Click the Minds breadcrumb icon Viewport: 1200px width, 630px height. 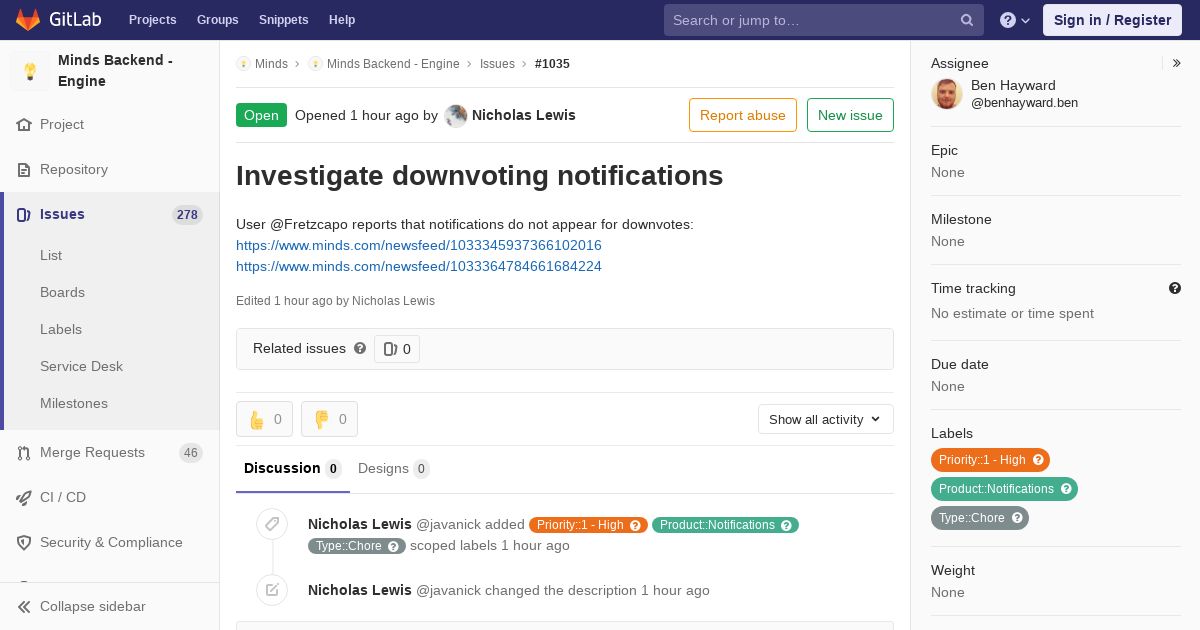(x=243, y=64)
